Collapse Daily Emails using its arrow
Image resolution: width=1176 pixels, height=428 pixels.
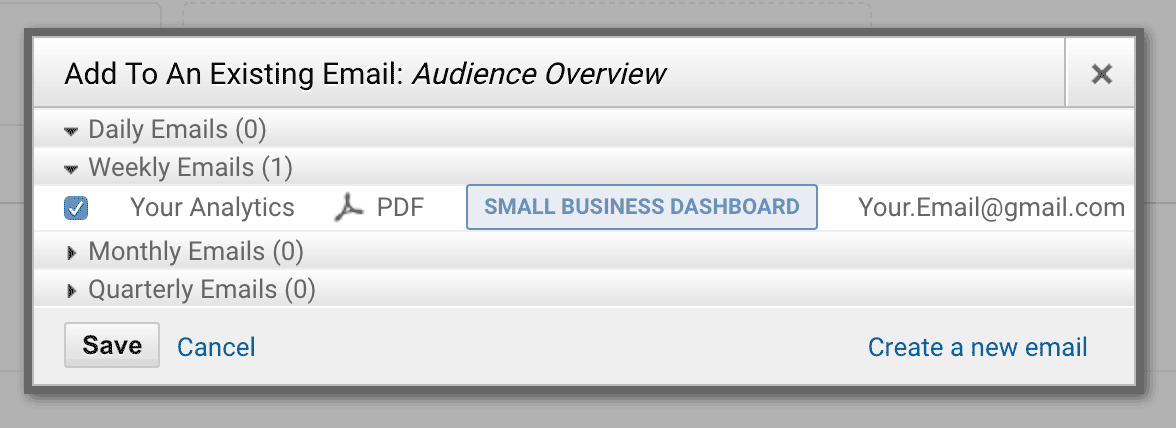click(x=71, y=131)
